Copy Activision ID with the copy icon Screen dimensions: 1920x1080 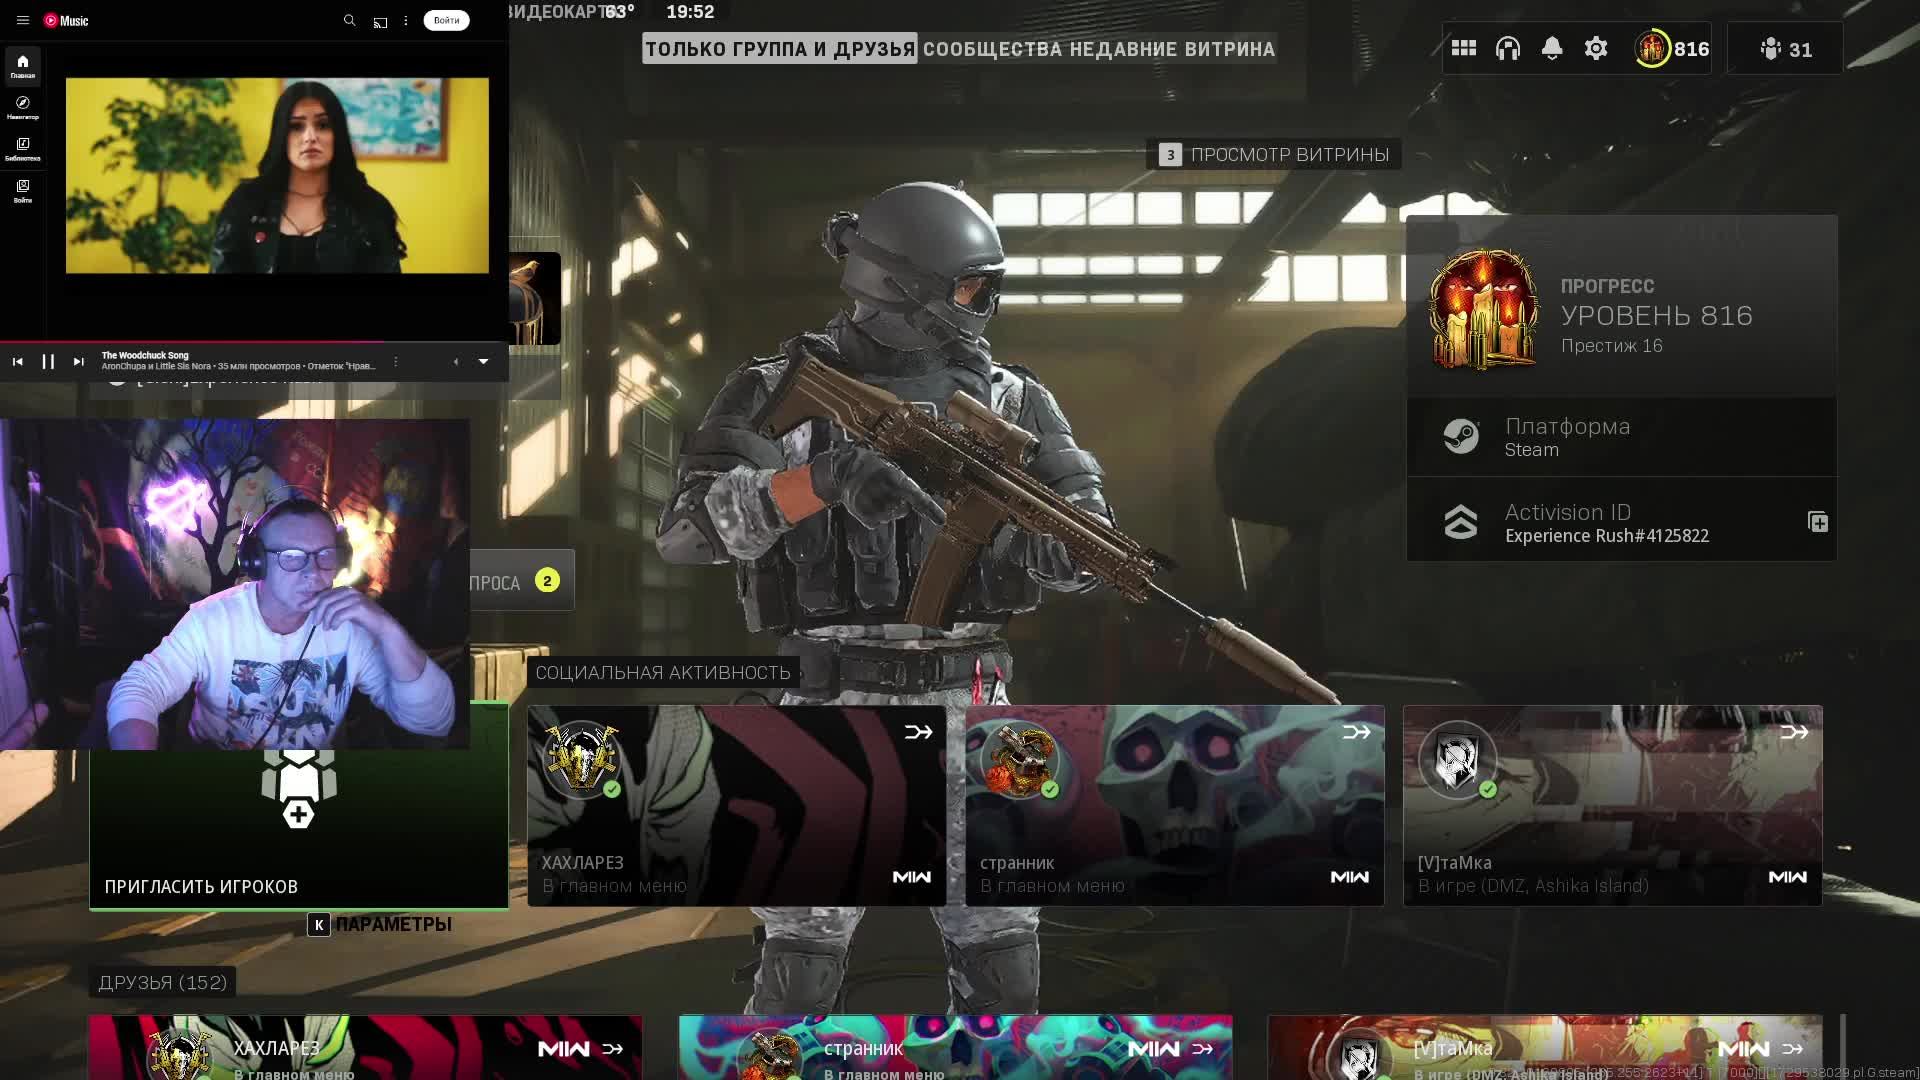(x=1817, y=522)
